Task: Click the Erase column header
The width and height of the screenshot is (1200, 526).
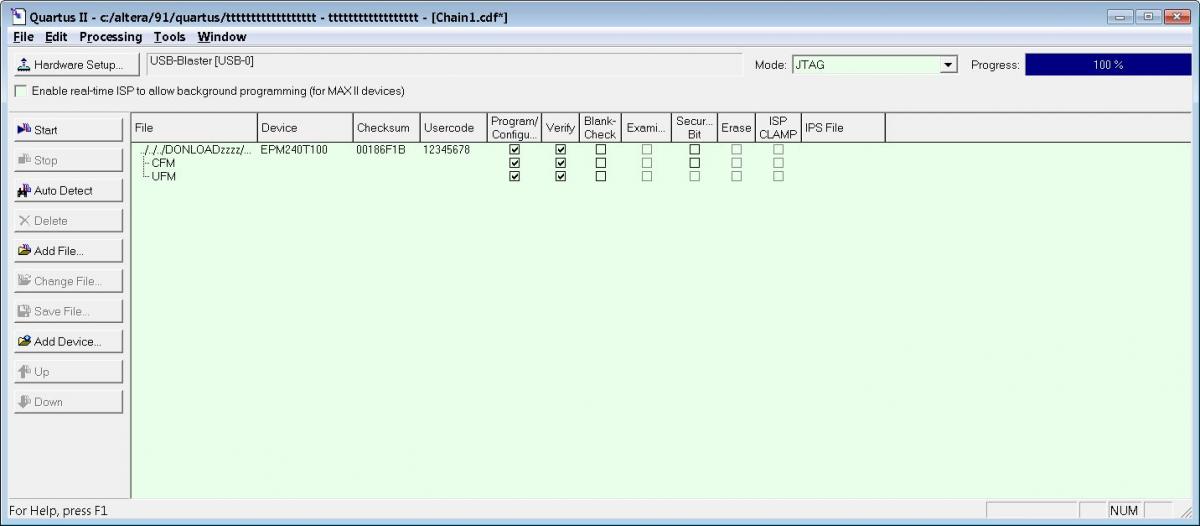Action: 736,128
